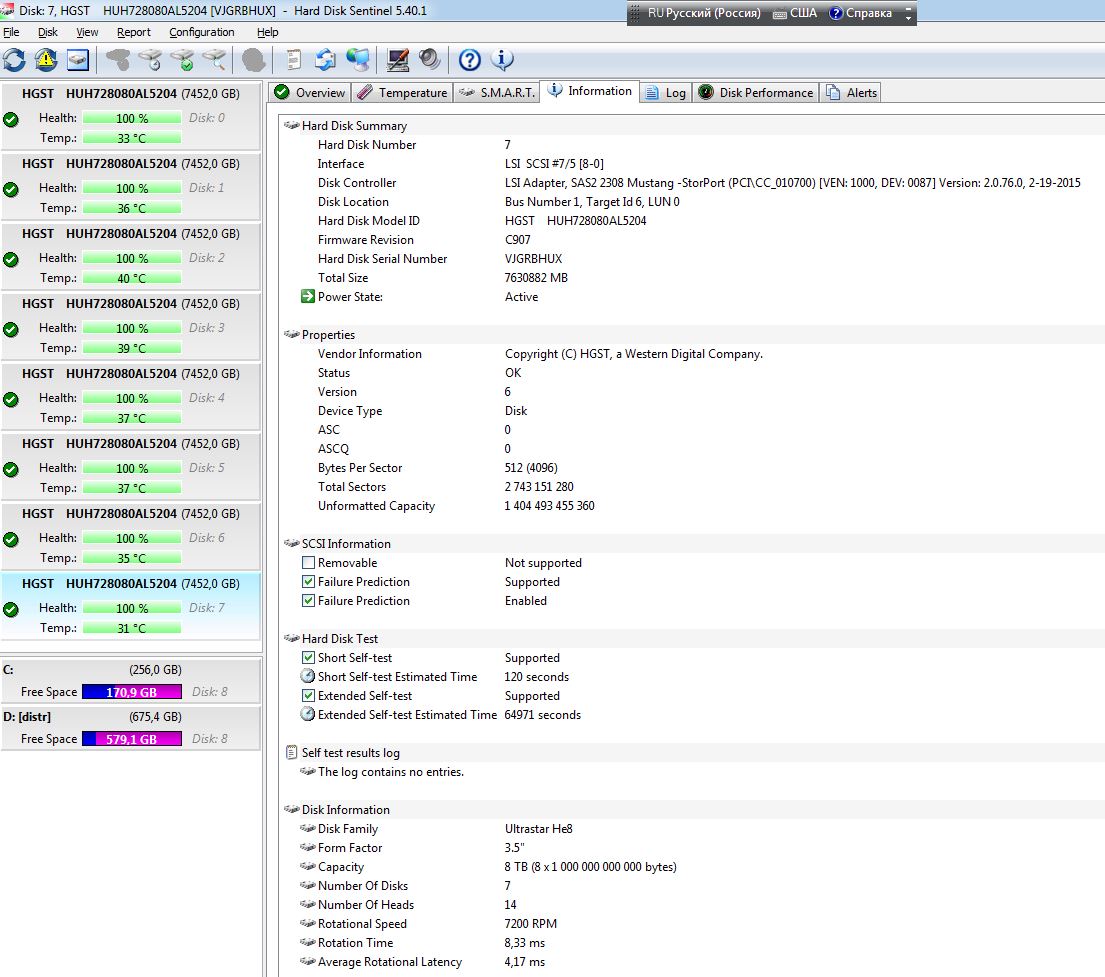Open the Report menu
Image resolution: width=1105 pixels, height=977 pixels.
(x=134, y=32)
